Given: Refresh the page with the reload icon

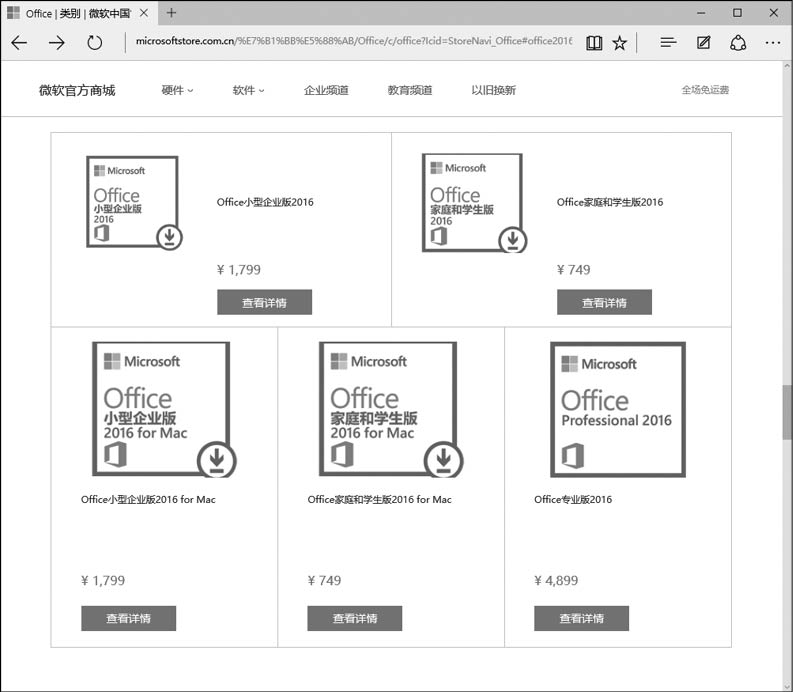Looking at the screenshot, I should [x=95, y=42].
